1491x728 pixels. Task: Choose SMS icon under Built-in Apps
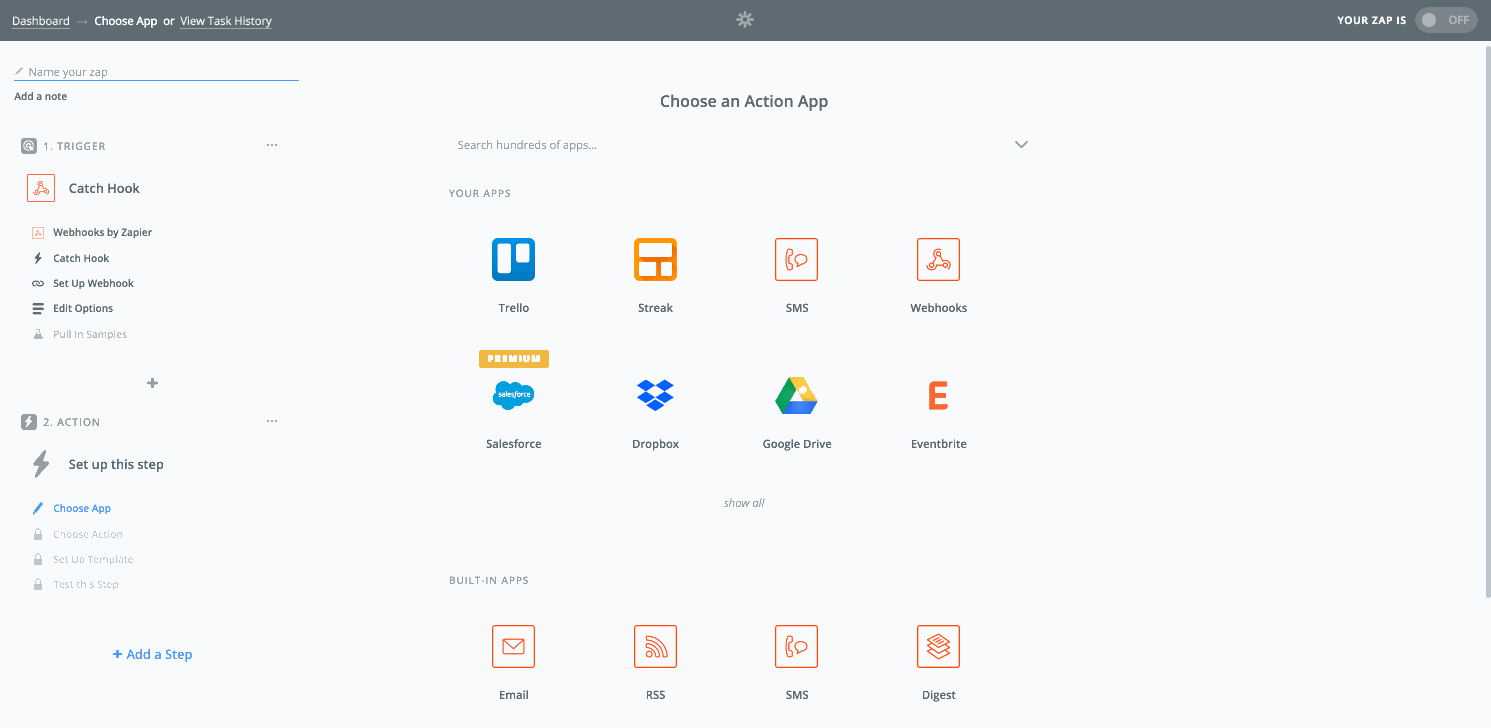[x=797, y=646]
